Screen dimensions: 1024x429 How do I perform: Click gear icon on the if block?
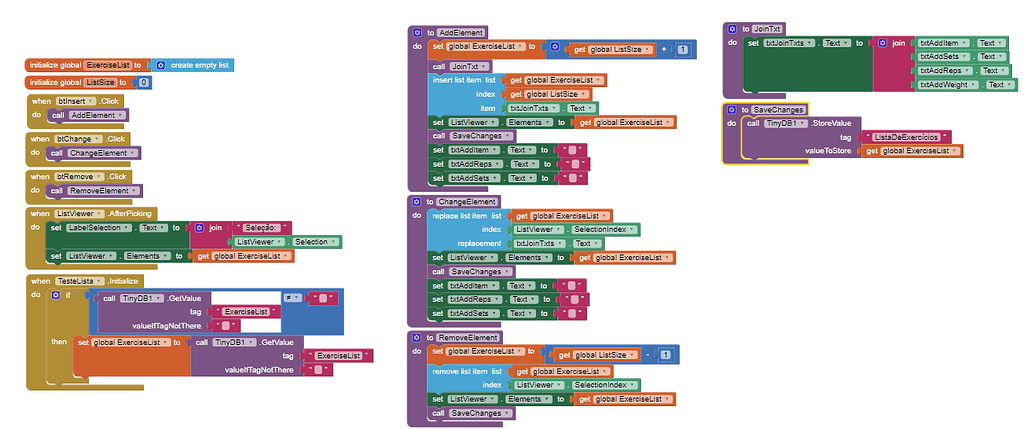(56, 295)
